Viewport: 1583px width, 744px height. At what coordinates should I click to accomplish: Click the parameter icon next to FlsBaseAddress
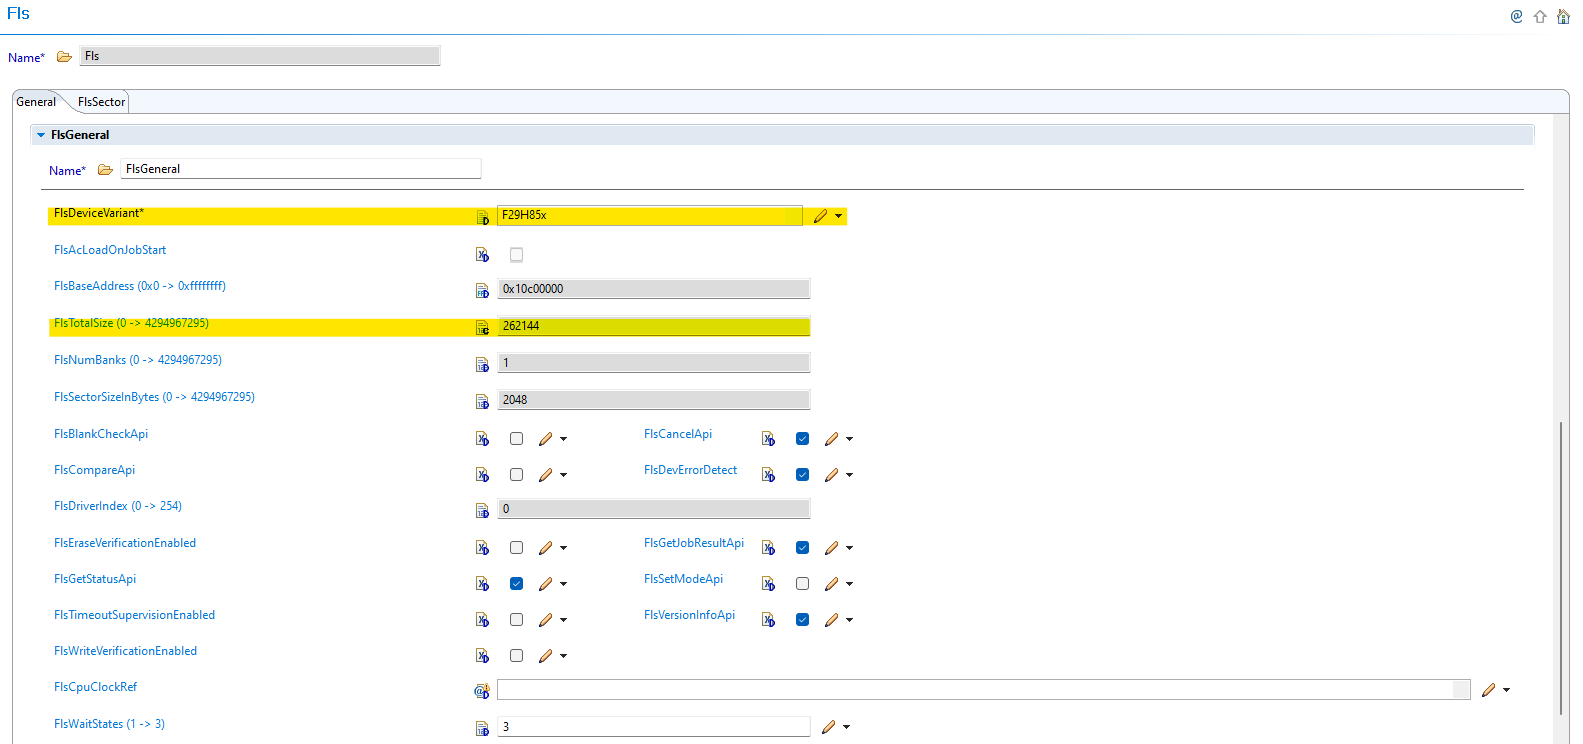point(482,290)
